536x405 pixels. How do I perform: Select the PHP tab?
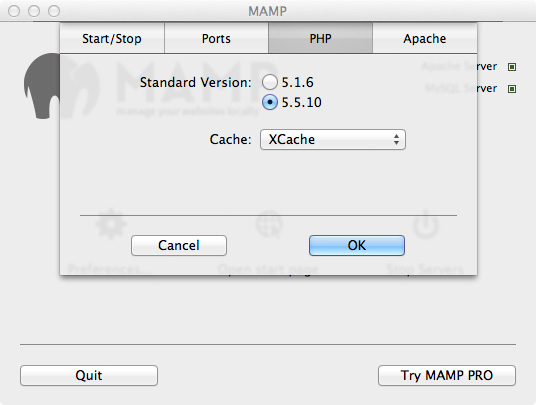click(x=320, y=38)
